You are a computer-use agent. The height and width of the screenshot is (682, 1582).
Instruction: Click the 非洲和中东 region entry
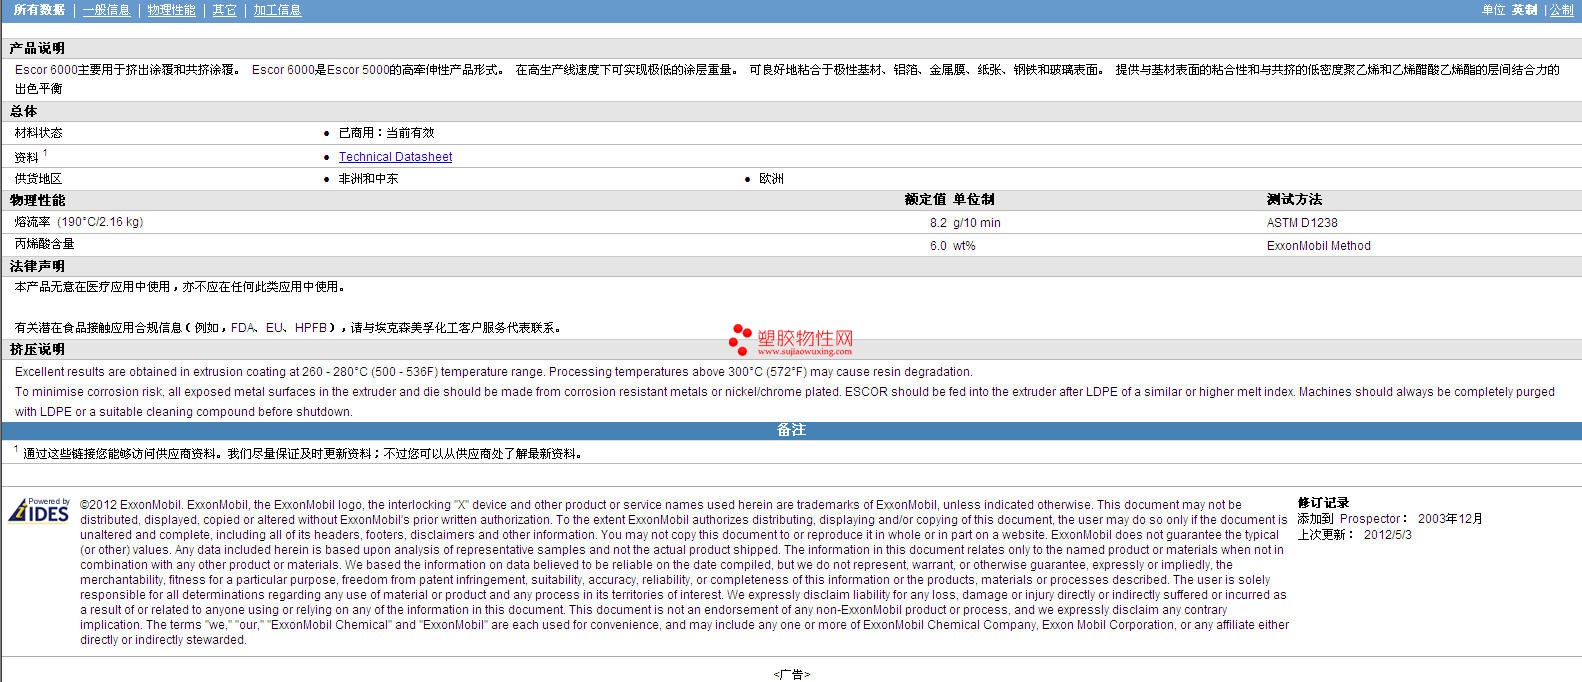[x=368, y=179]
